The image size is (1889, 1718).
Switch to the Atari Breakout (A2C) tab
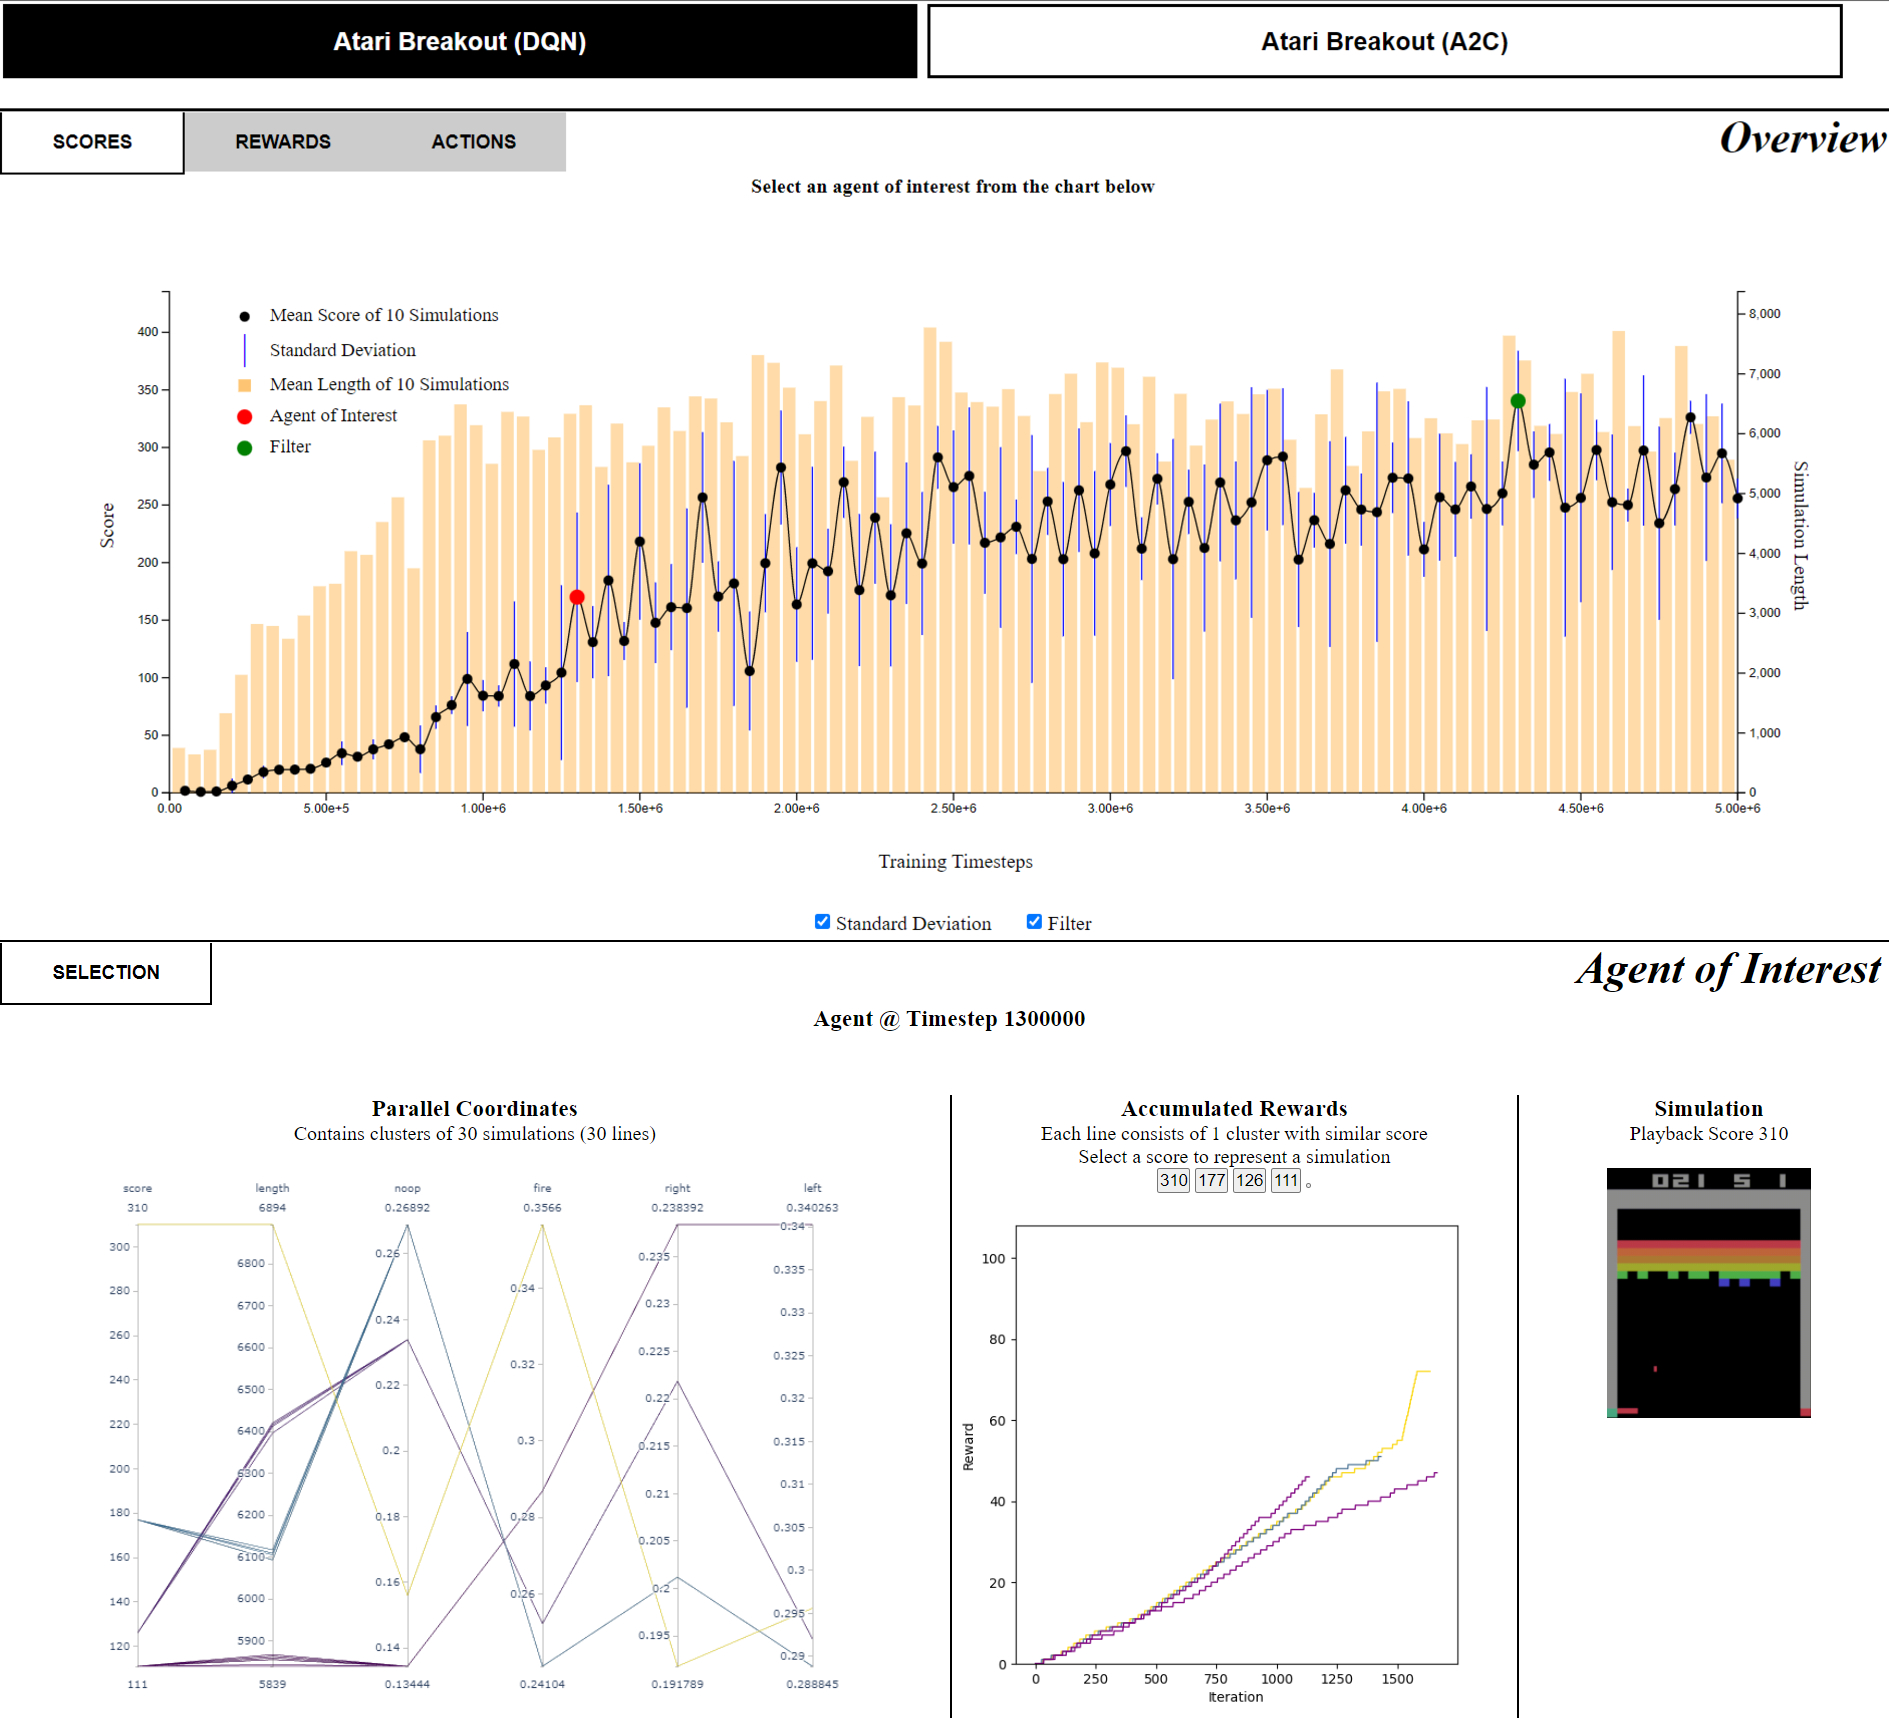point(1384,41)
